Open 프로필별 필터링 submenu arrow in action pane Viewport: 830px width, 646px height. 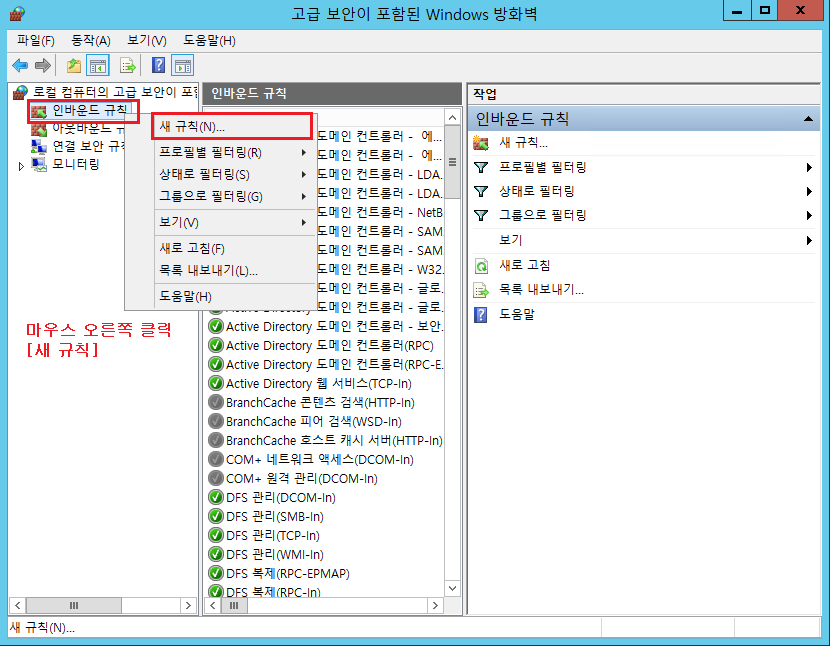pos(809,168)
